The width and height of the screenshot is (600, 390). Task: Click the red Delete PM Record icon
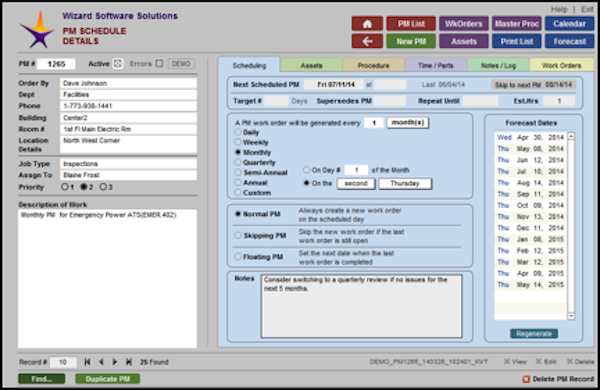(x=526, y=379)
